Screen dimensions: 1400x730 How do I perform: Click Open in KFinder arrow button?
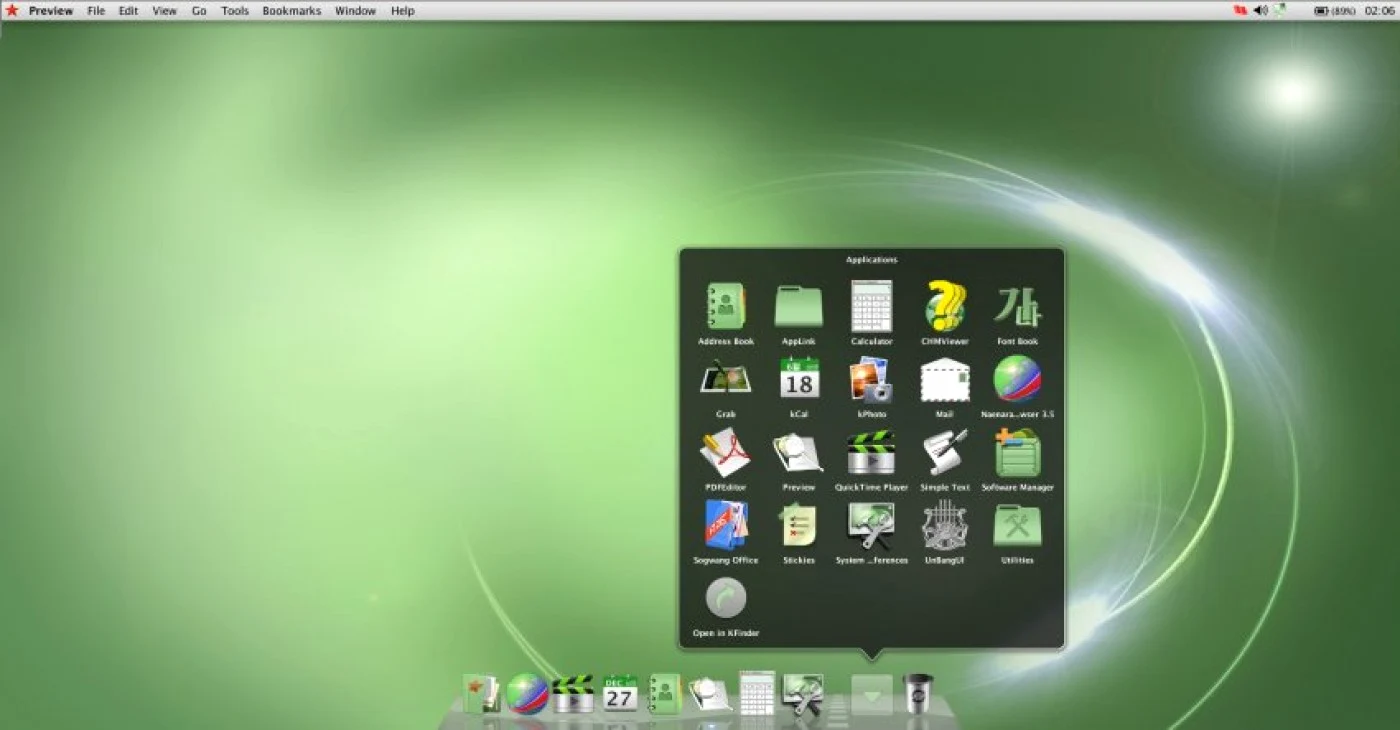point(726,598)
